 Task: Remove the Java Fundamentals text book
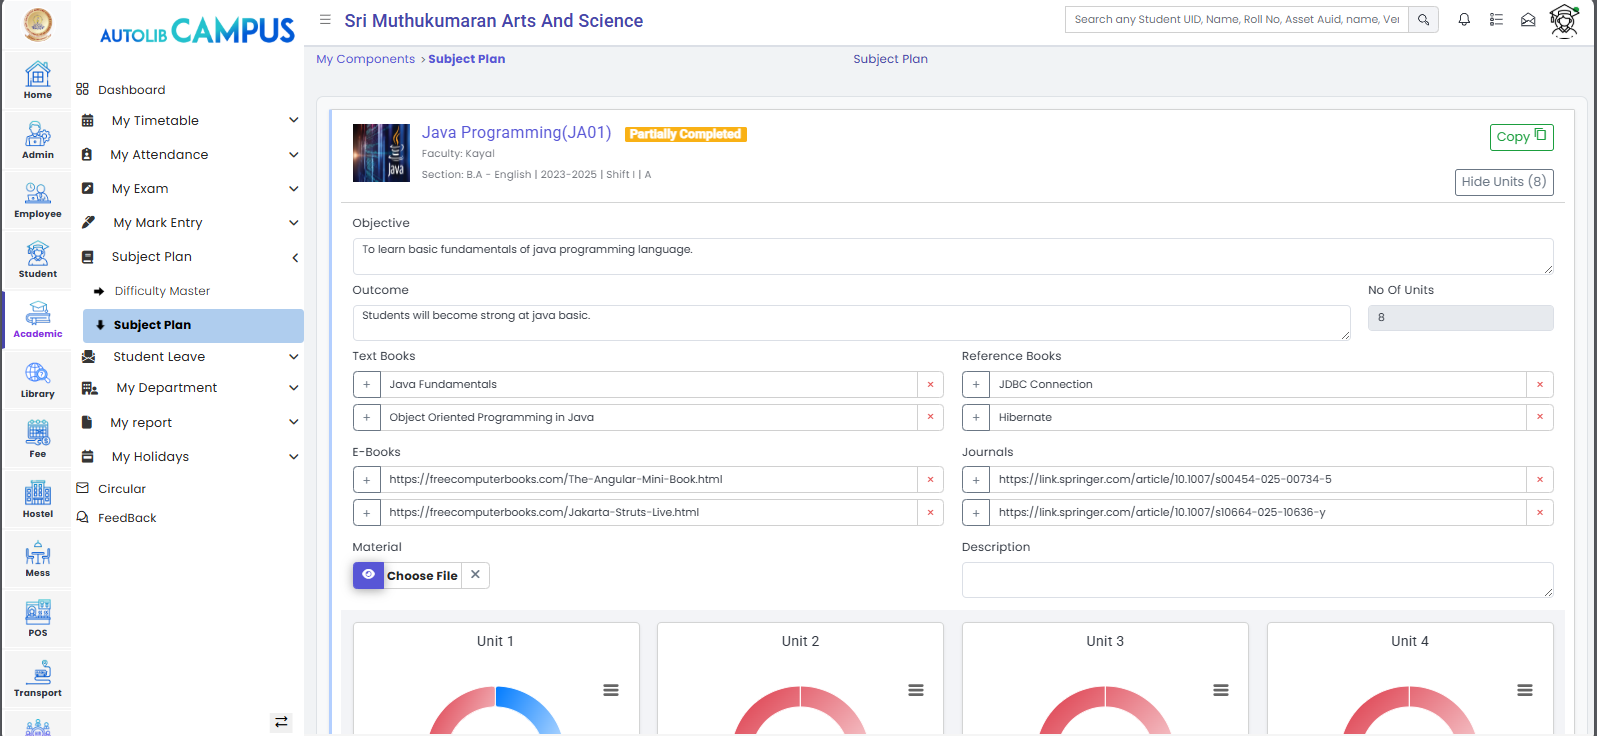(930, 385)
